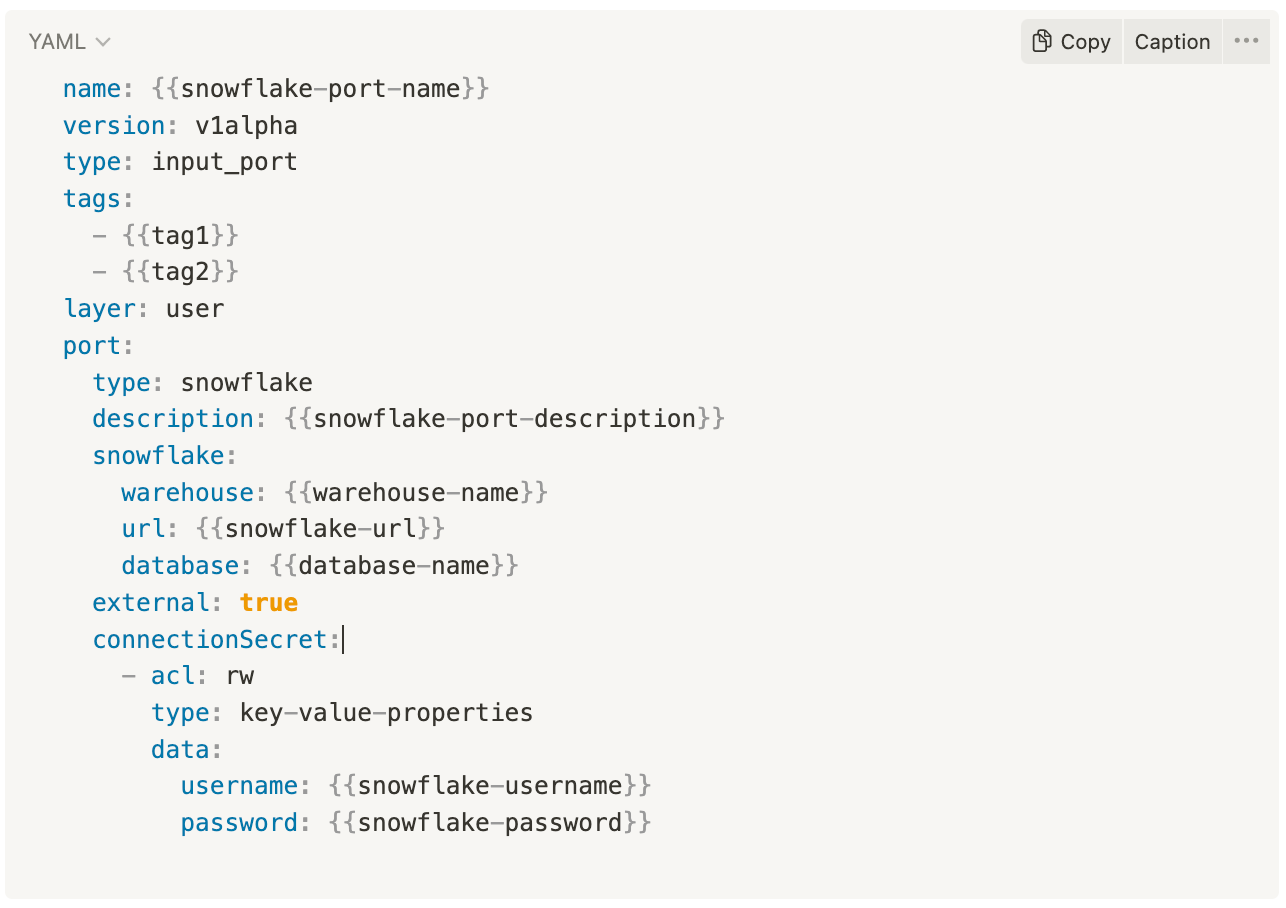The width and height of the screenshot is (1286, 908).
Task: Click the warehouse key in the snowflake section
Action: pyautogui.click(x=186, y=492)
